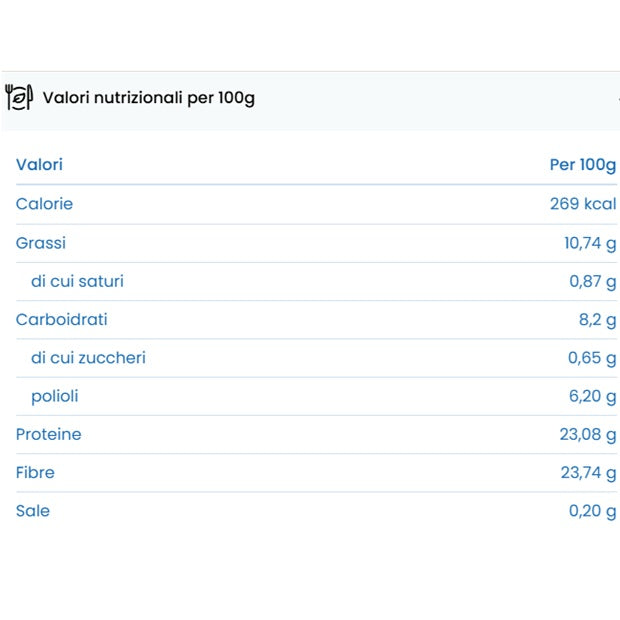Select the polioli row label
The height and width of the screenshot is (620, 620).
tap(54, 396)
